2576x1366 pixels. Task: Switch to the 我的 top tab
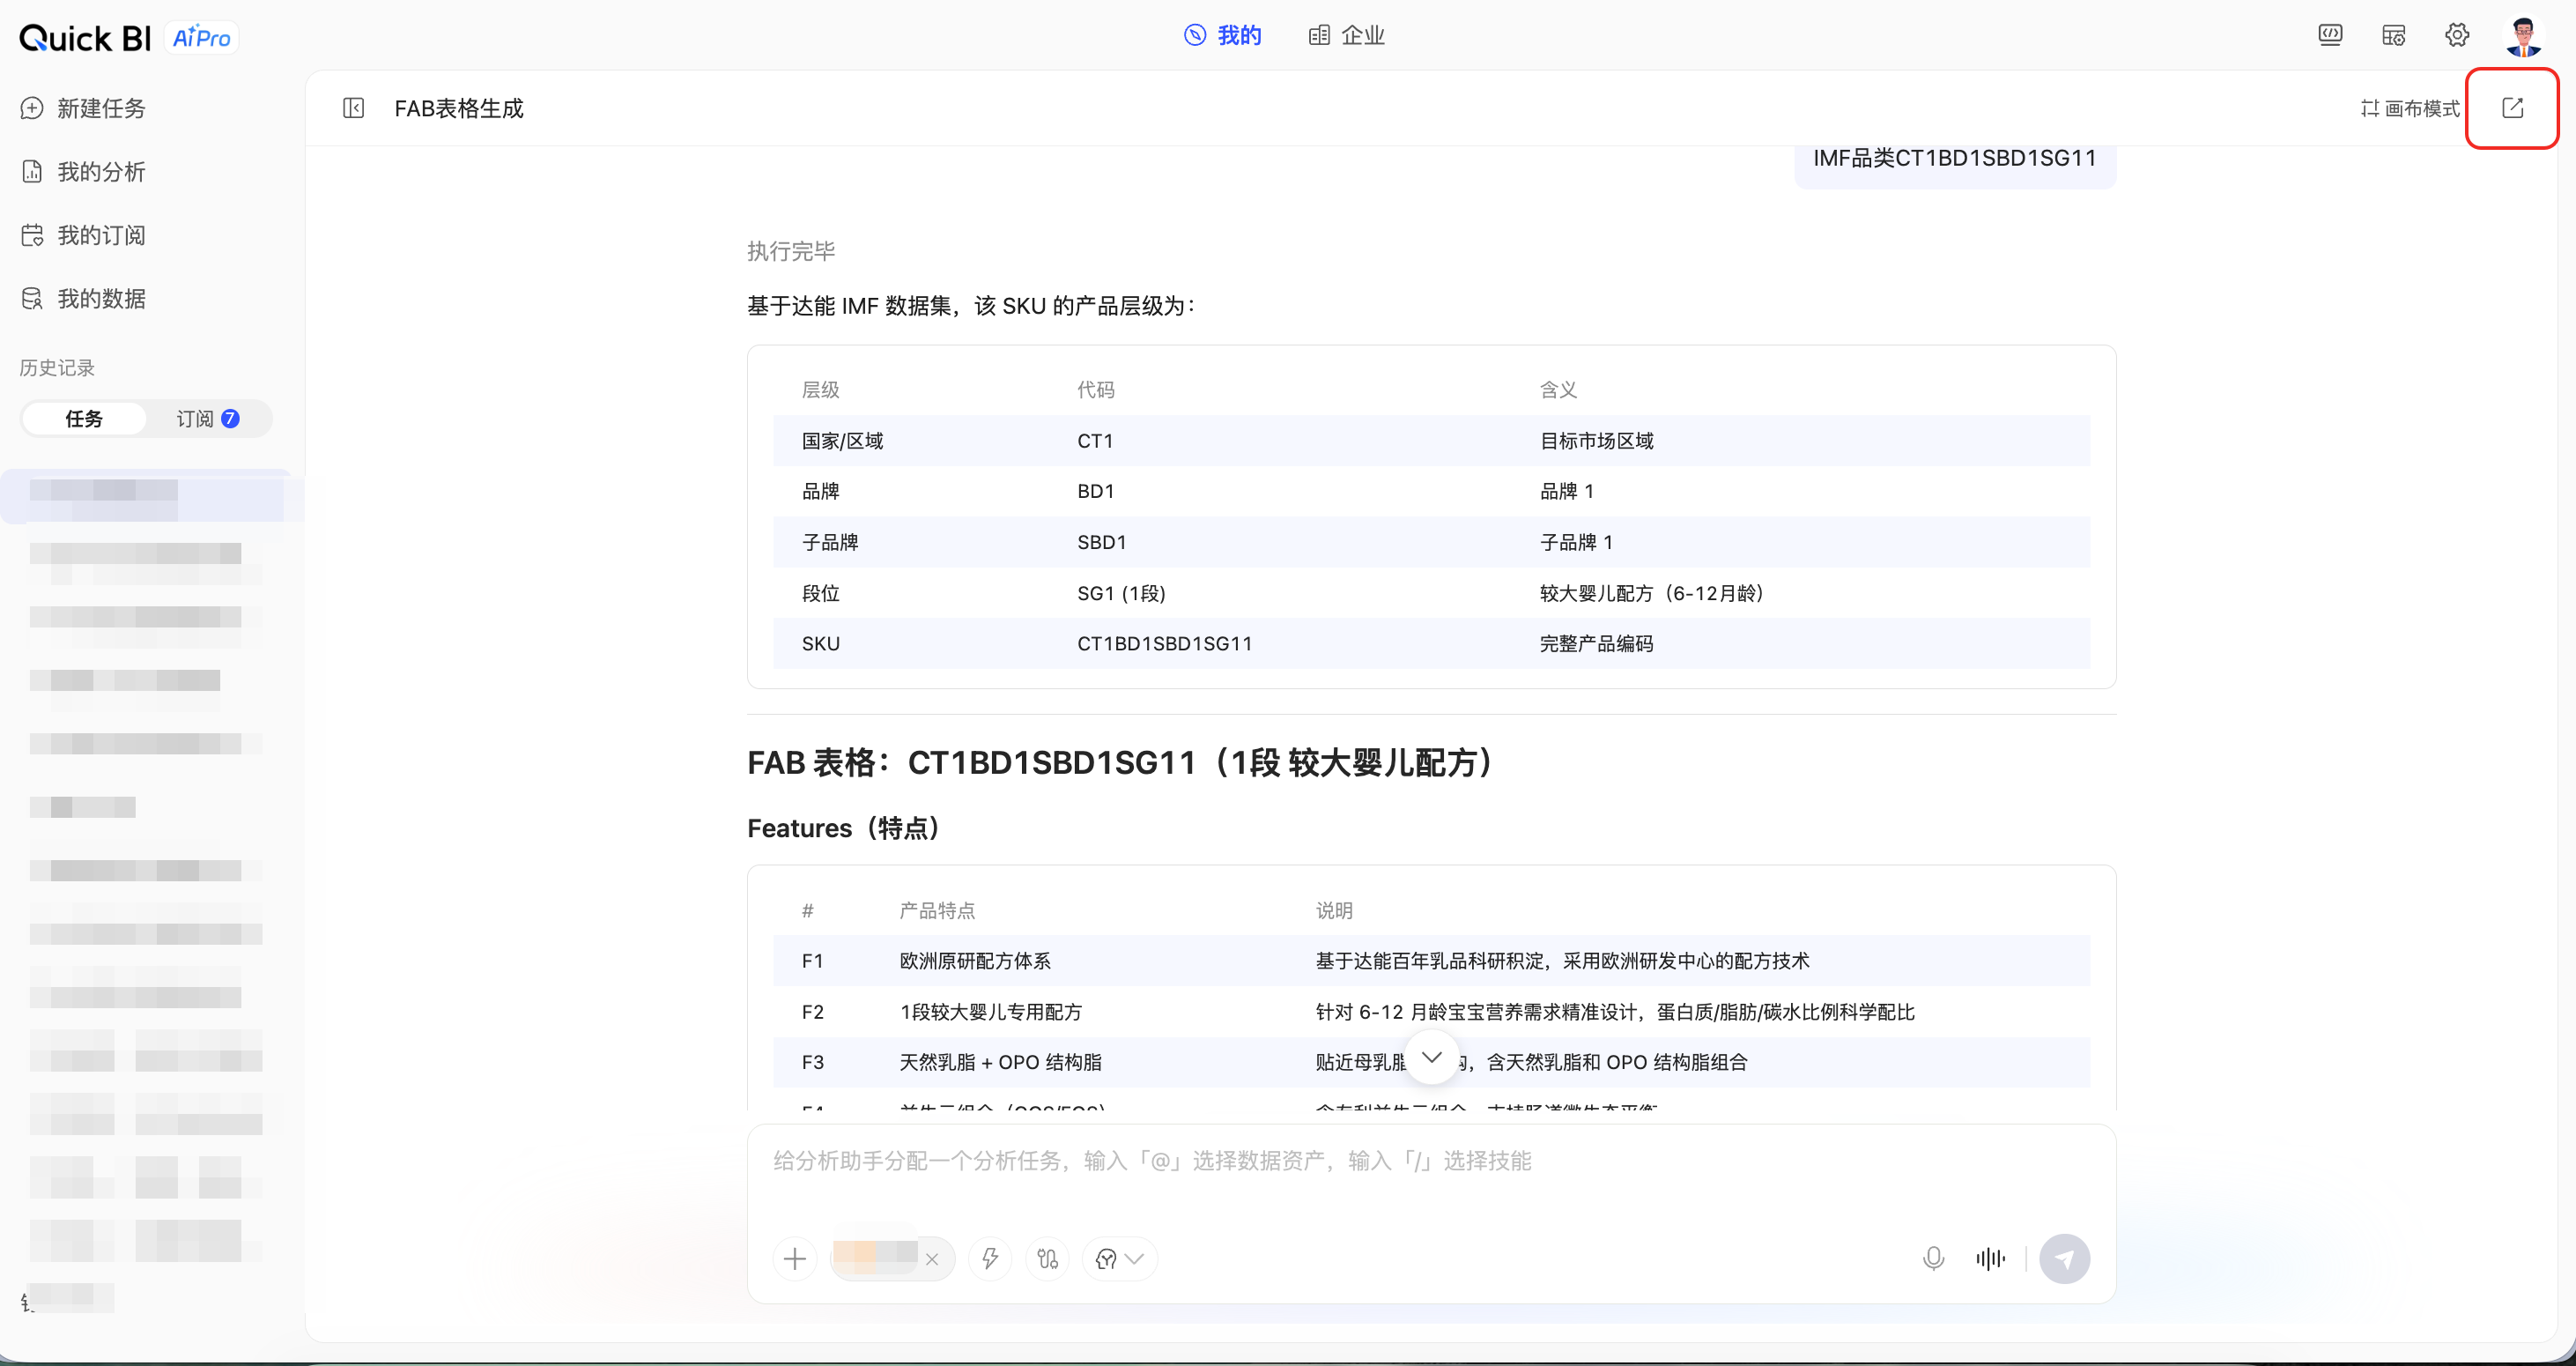pos(1223,36)
